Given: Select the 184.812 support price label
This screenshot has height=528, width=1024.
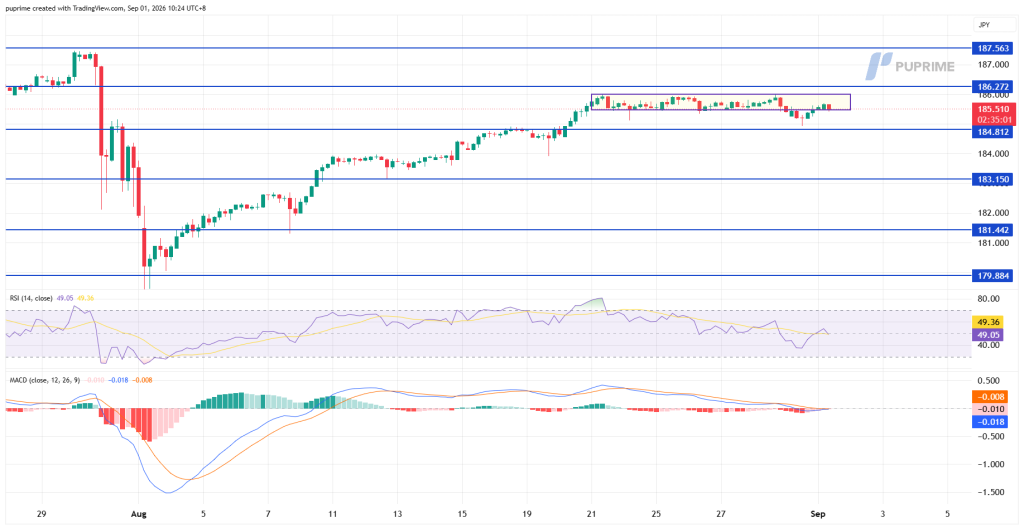Looking at the screenshot, I should (x=992, y=132).
